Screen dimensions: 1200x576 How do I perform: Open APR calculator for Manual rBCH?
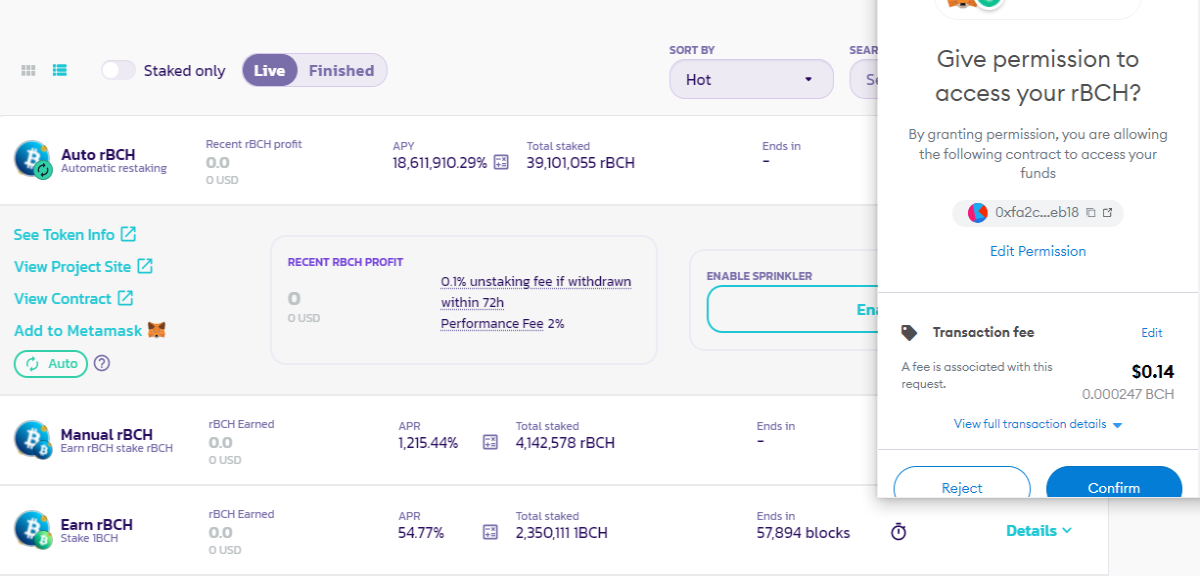click(490, 442)
